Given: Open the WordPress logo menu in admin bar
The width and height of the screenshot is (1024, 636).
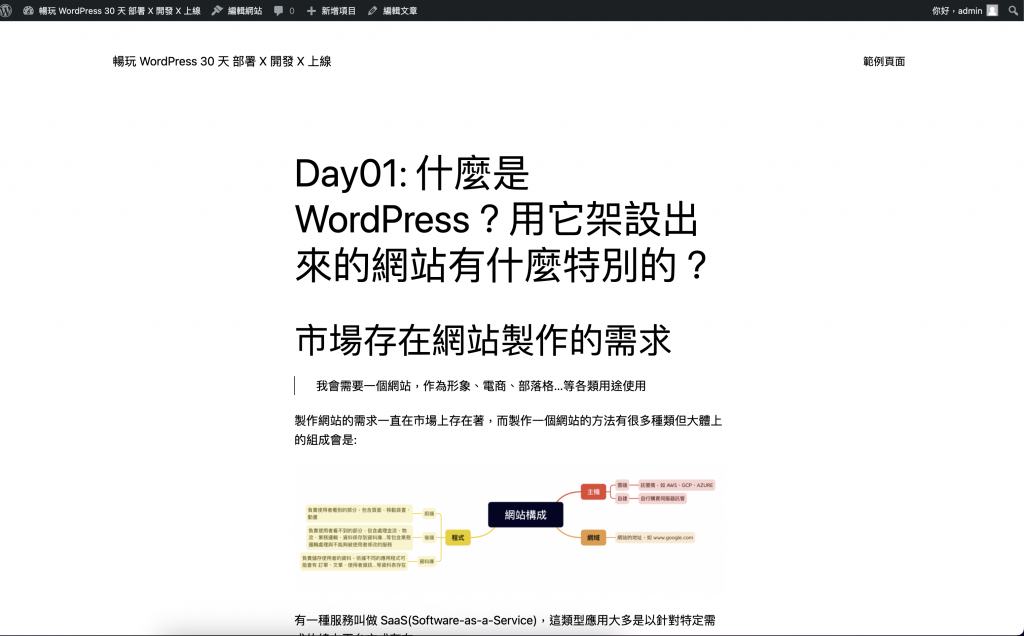Looking at the screenshot, I should click(6, 10).
